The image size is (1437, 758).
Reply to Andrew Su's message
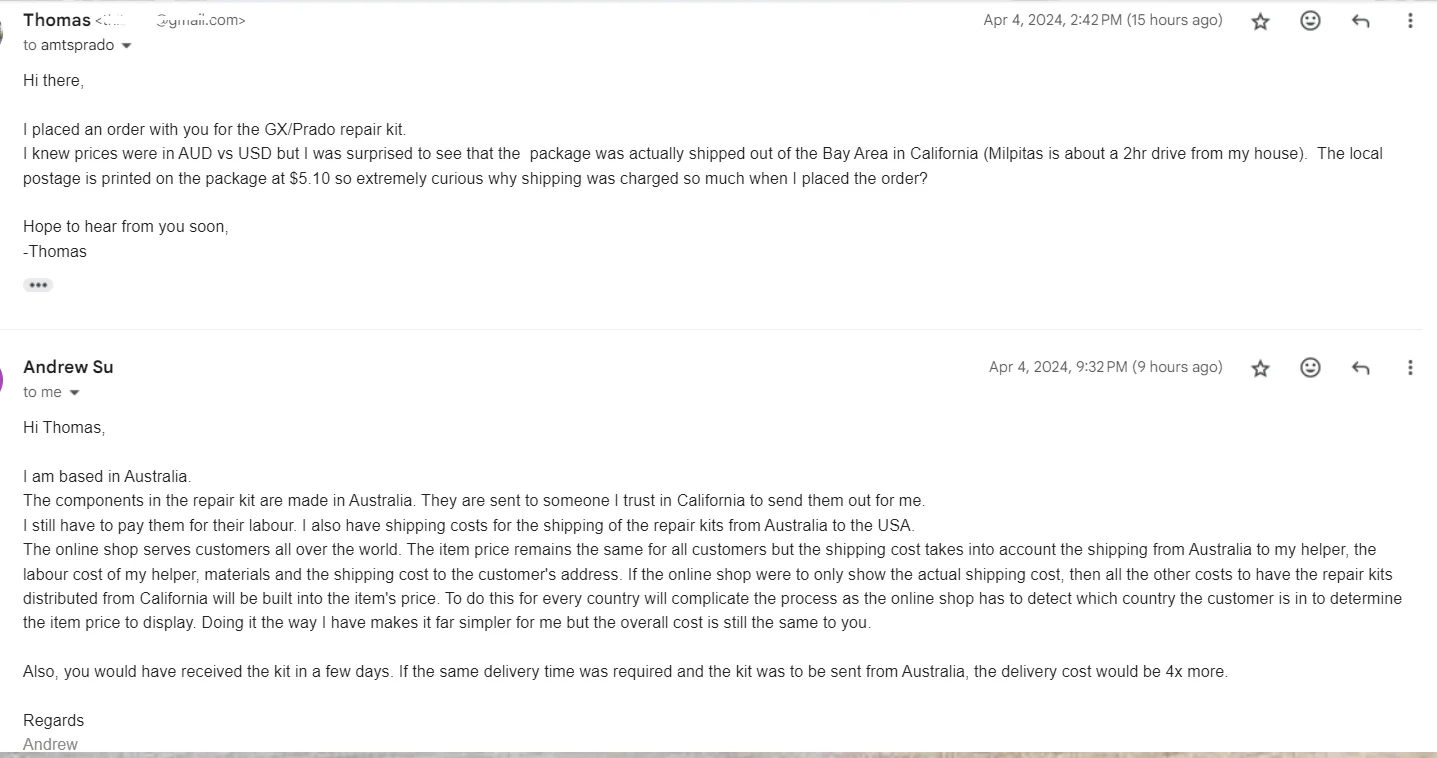[1360, 368]
